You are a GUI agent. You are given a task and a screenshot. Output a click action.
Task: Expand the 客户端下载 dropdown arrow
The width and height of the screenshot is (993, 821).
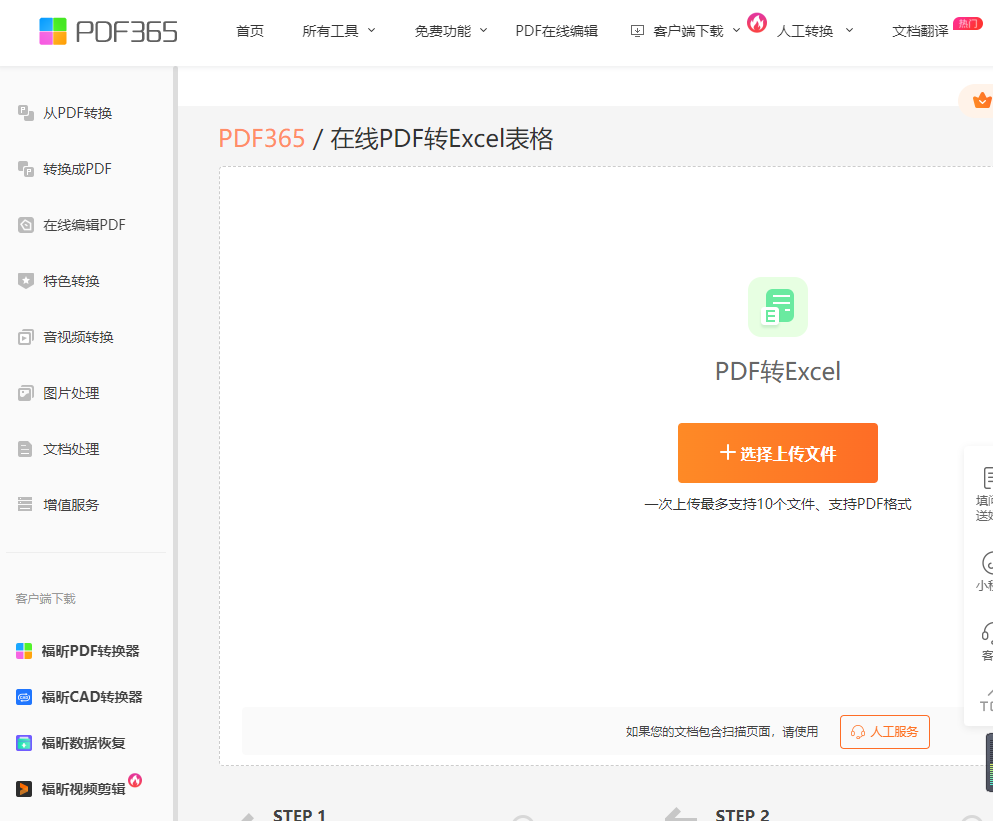point(737,30)
